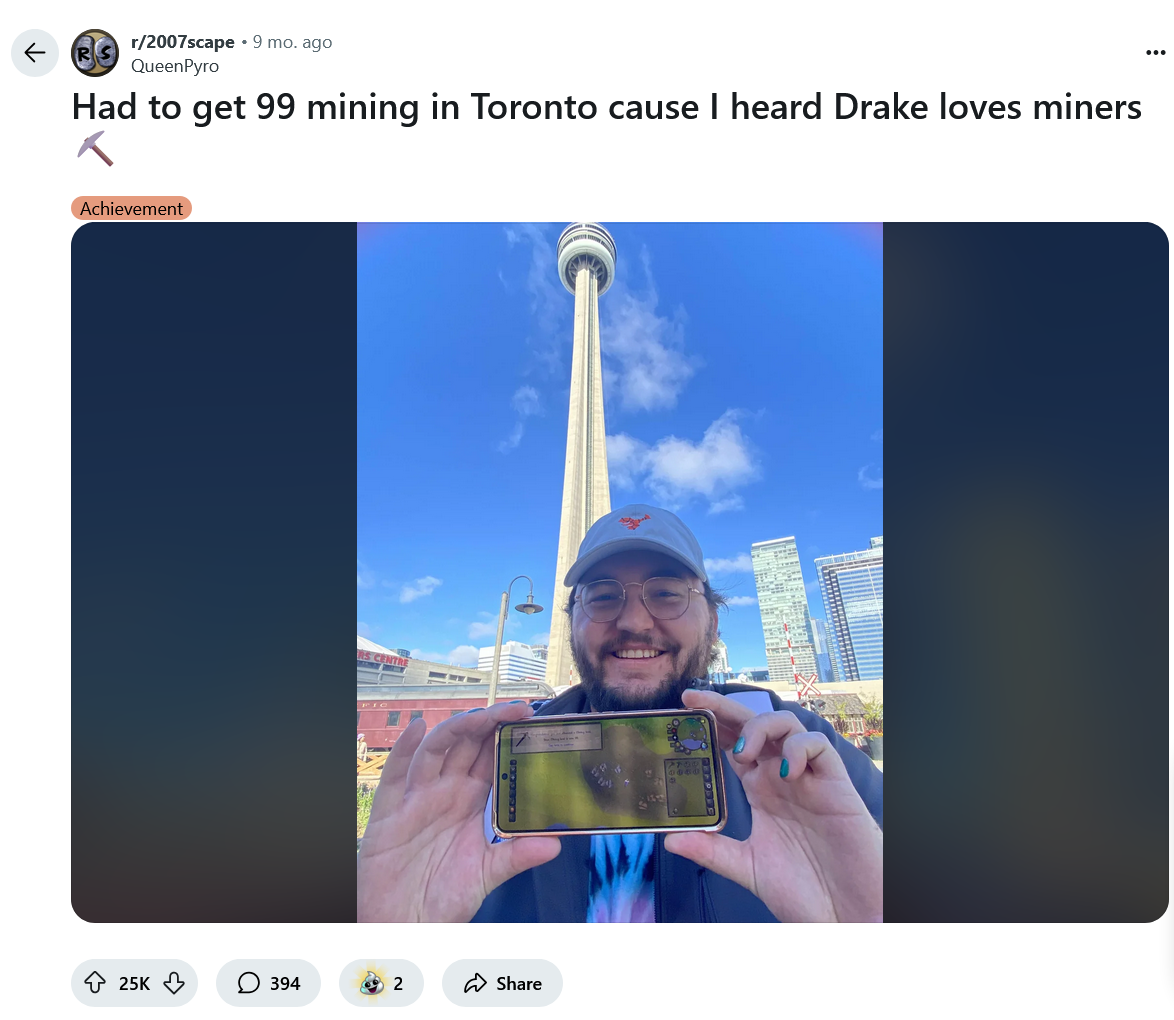Click the pickaxe emoji in title
The height and width of the screenshot is (1020, 1174).
(95, 148)
